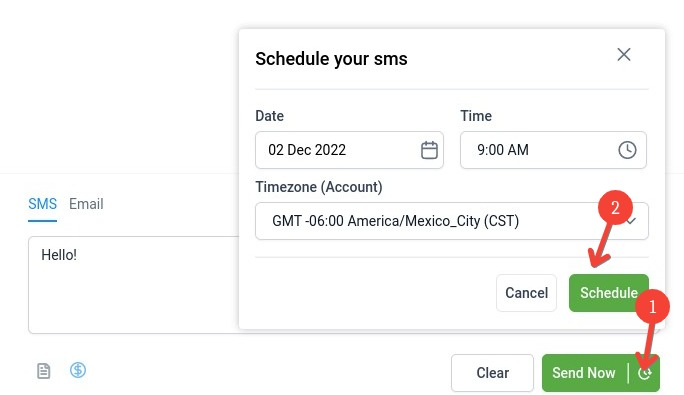This screenshot has height=395, width=684.
Task: Open the calendar icon in Date field
Action: (x=429, y=150)
